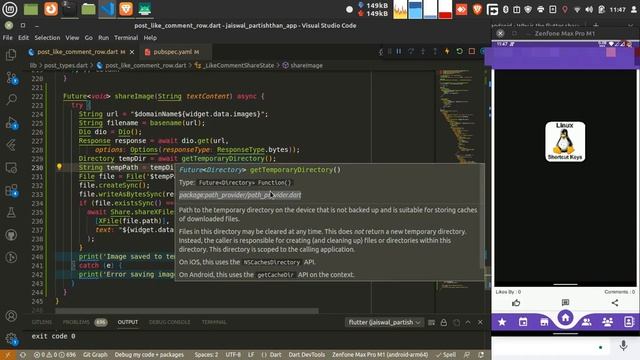Open the Accounts icon in activity bar
The image size is (640, 360).
pyautogui.click(x=11, y=316)
